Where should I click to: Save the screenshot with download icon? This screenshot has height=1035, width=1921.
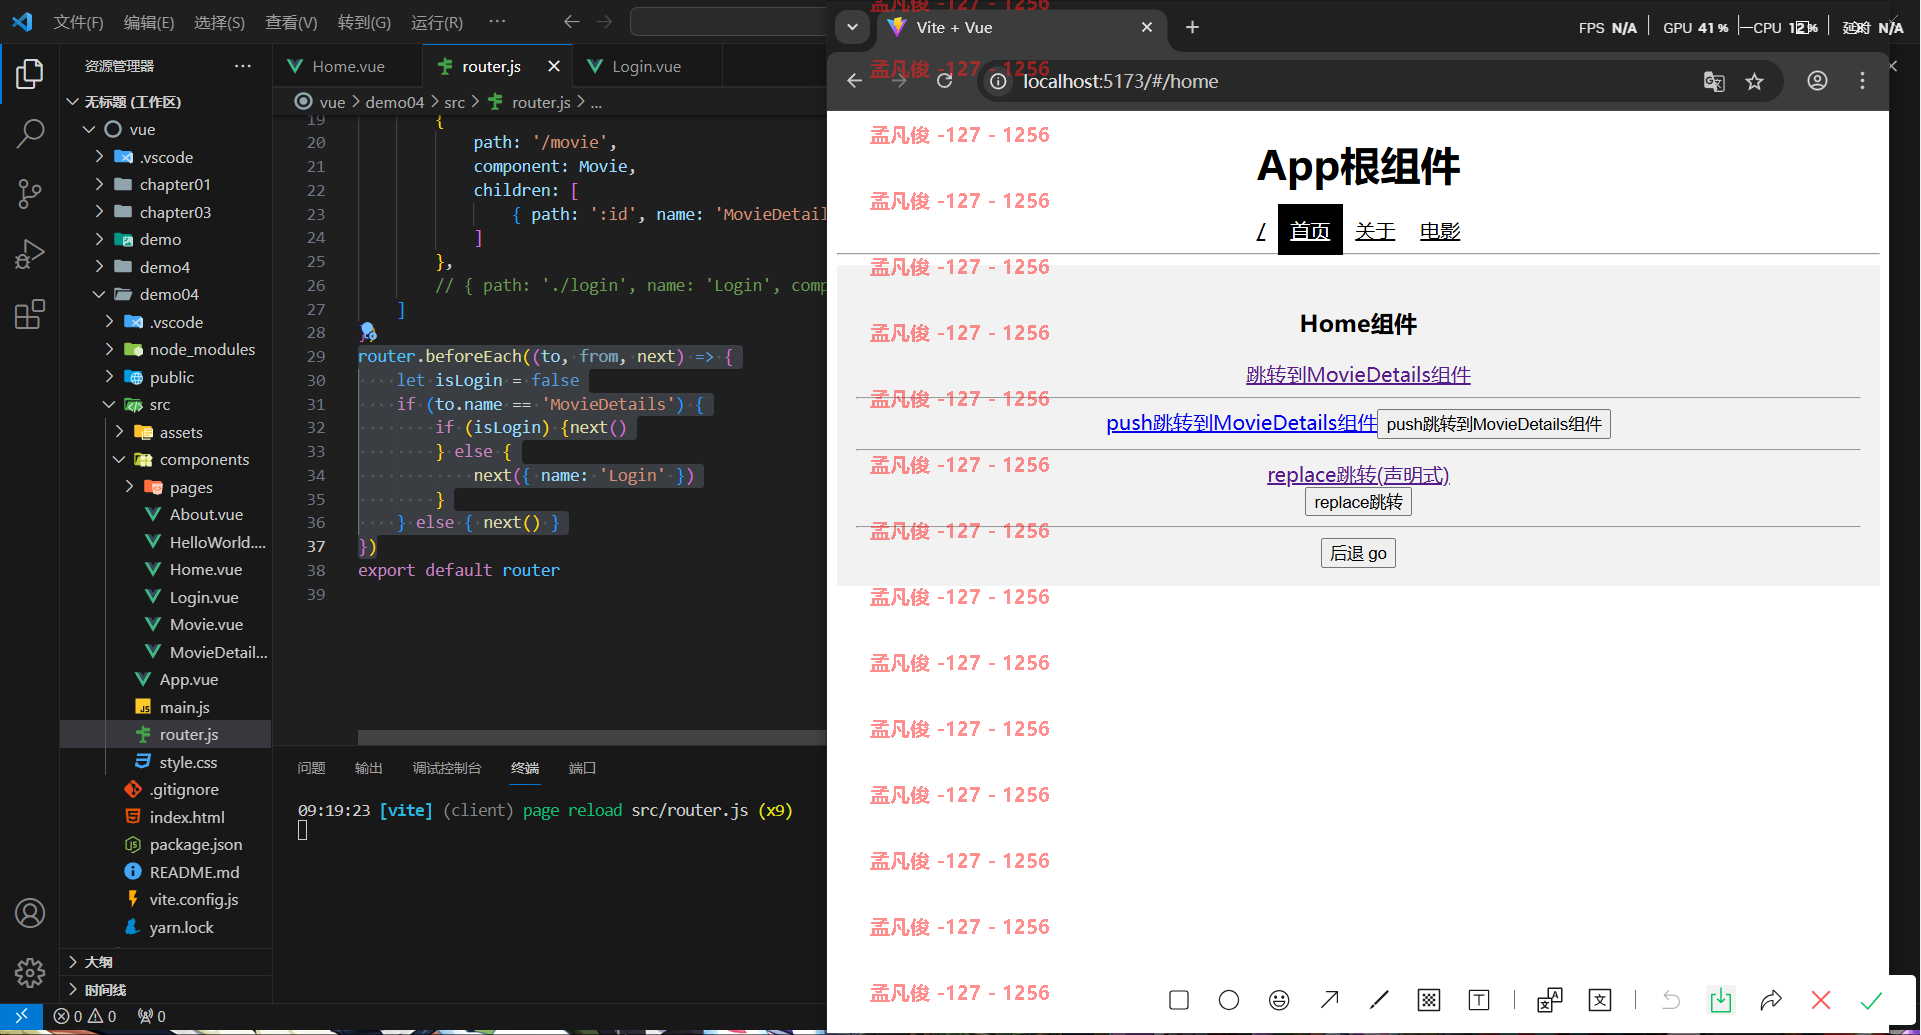pos(1721,1000)
